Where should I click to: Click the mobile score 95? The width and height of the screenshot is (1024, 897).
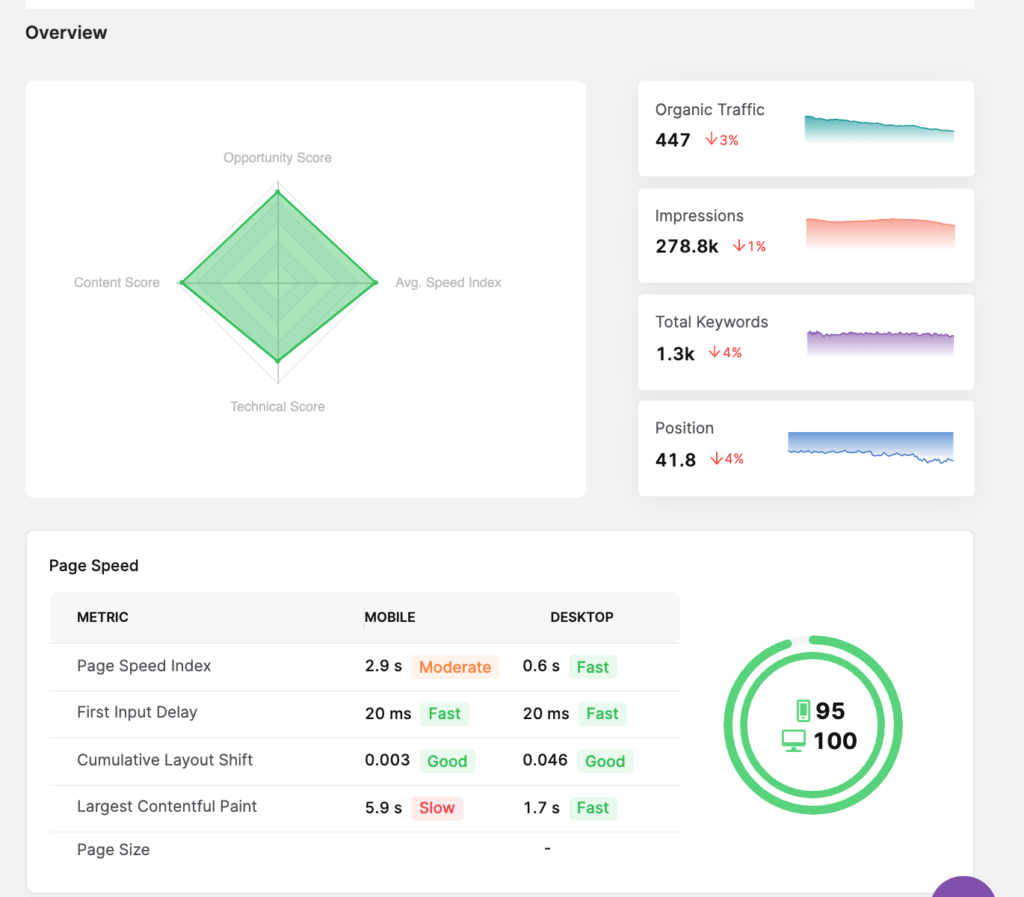pyautogui.click(x=830, y=711)
